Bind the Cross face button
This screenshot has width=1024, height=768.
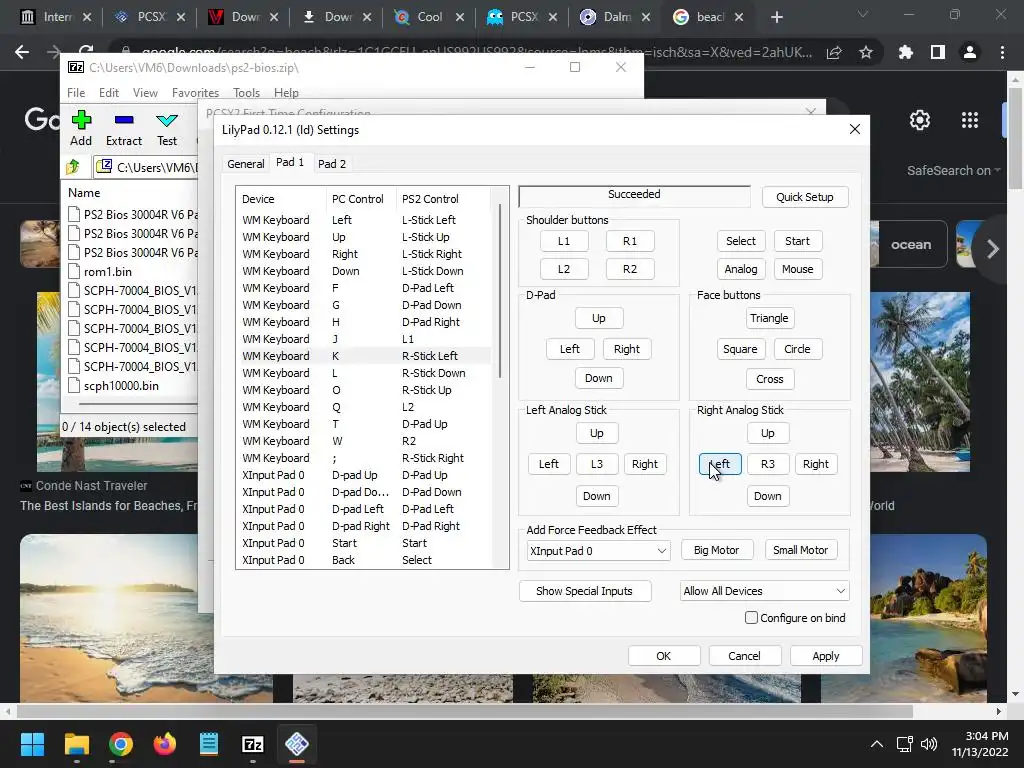(769, 379)
